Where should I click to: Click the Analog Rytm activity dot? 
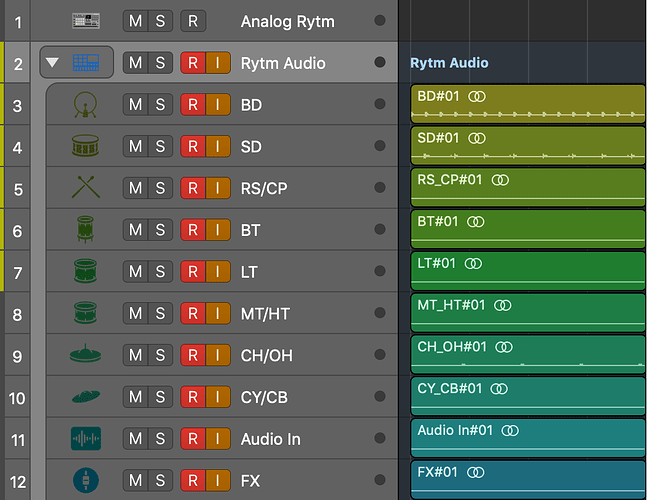[380, 20]
